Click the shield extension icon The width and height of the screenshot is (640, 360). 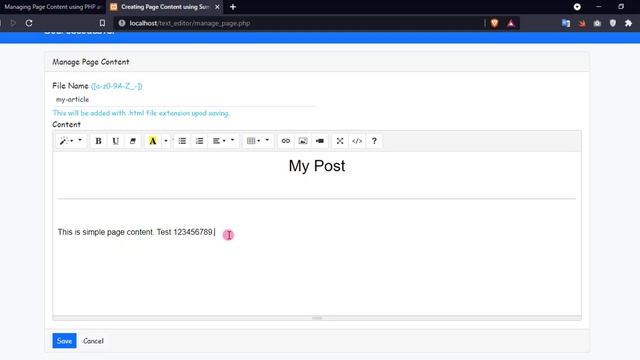coord(613,23)
